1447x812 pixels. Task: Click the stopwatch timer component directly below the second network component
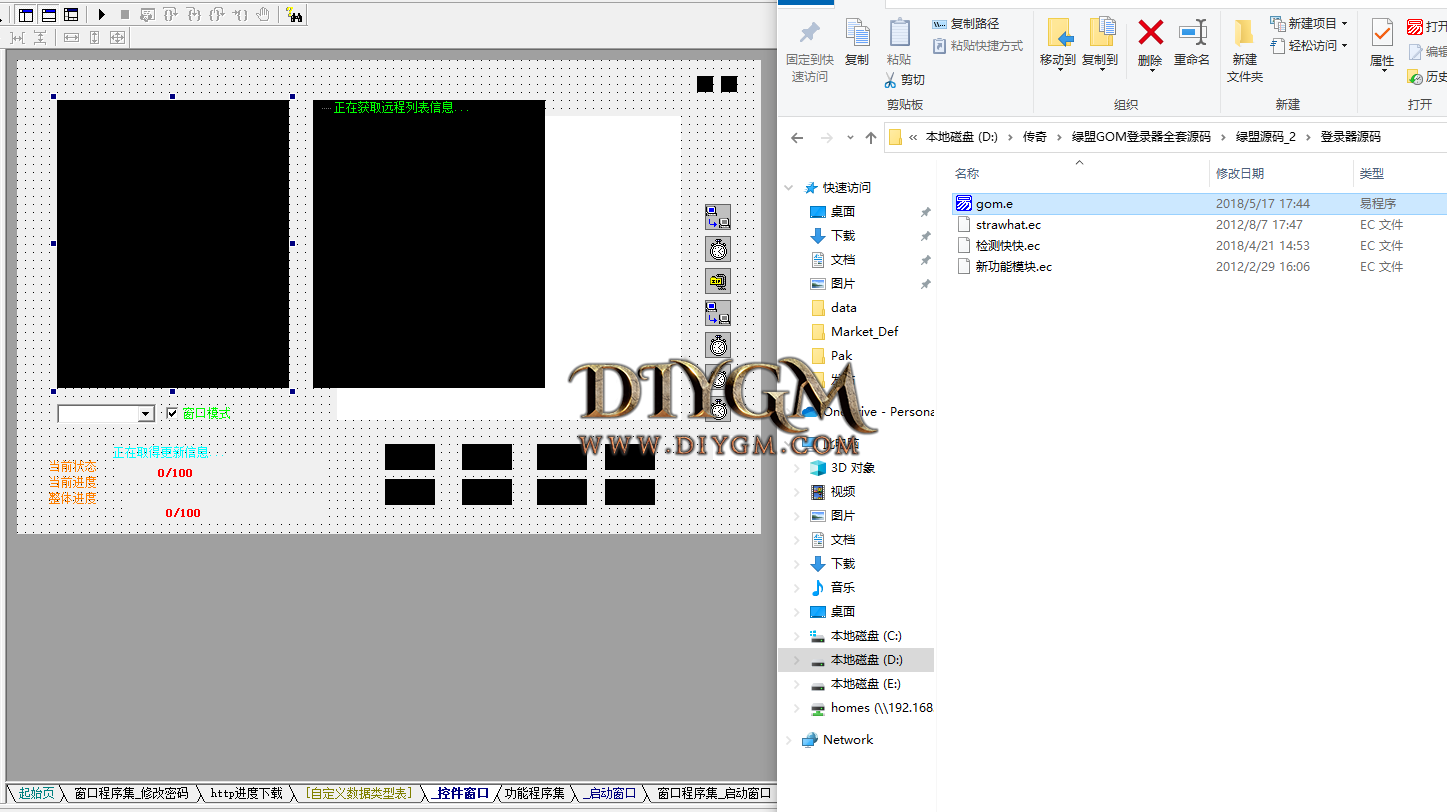coord(718,345)
